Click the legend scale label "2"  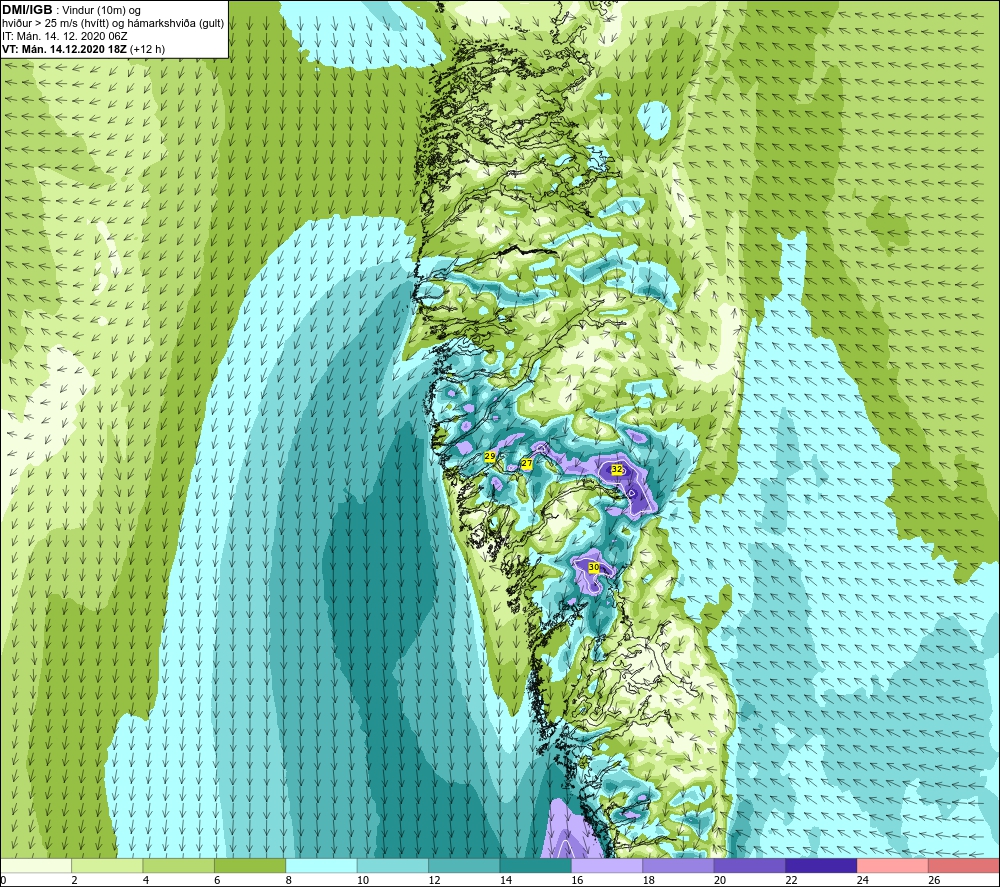click(x=75, y=880)
